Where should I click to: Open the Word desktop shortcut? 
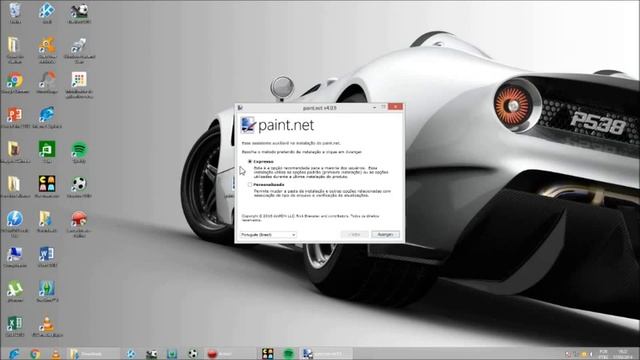(x=47, y=257)
